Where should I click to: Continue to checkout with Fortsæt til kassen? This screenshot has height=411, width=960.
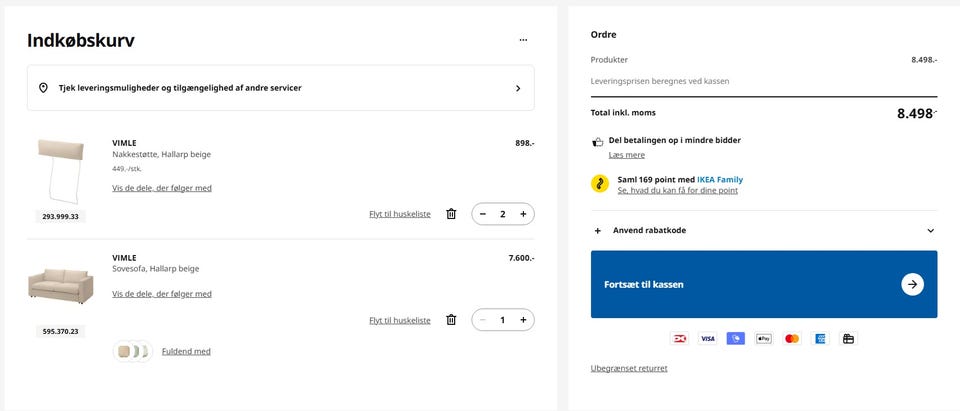coord(764,284)
